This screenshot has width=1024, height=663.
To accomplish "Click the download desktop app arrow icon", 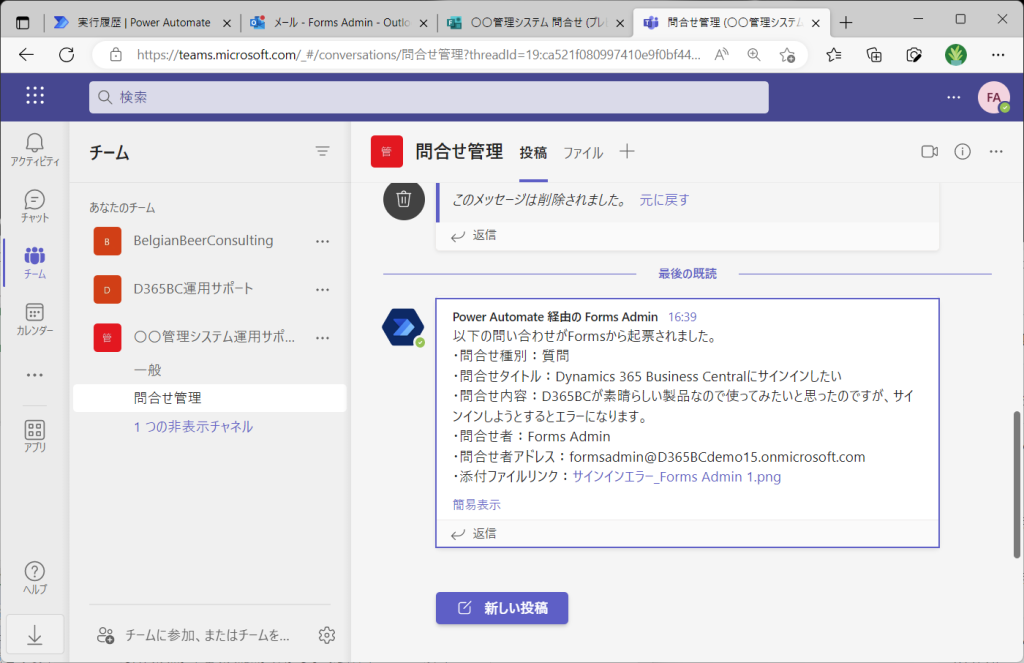I will (x=35, y=634).
